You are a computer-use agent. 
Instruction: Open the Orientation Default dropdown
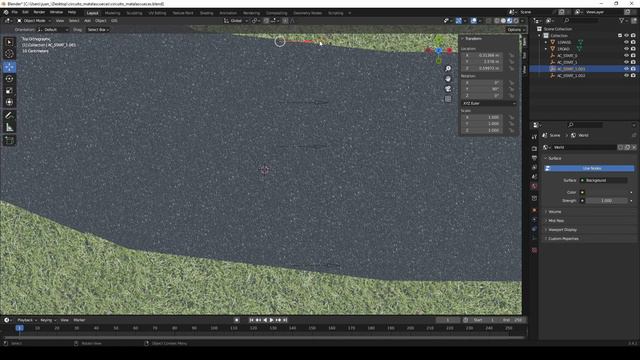(x=53, y=30)
